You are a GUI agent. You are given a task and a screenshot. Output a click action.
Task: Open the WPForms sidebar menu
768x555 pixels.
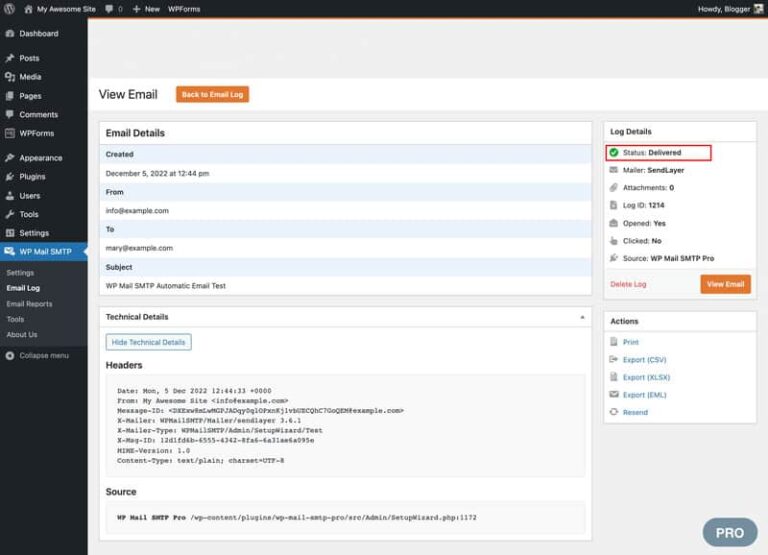(36, 133)
